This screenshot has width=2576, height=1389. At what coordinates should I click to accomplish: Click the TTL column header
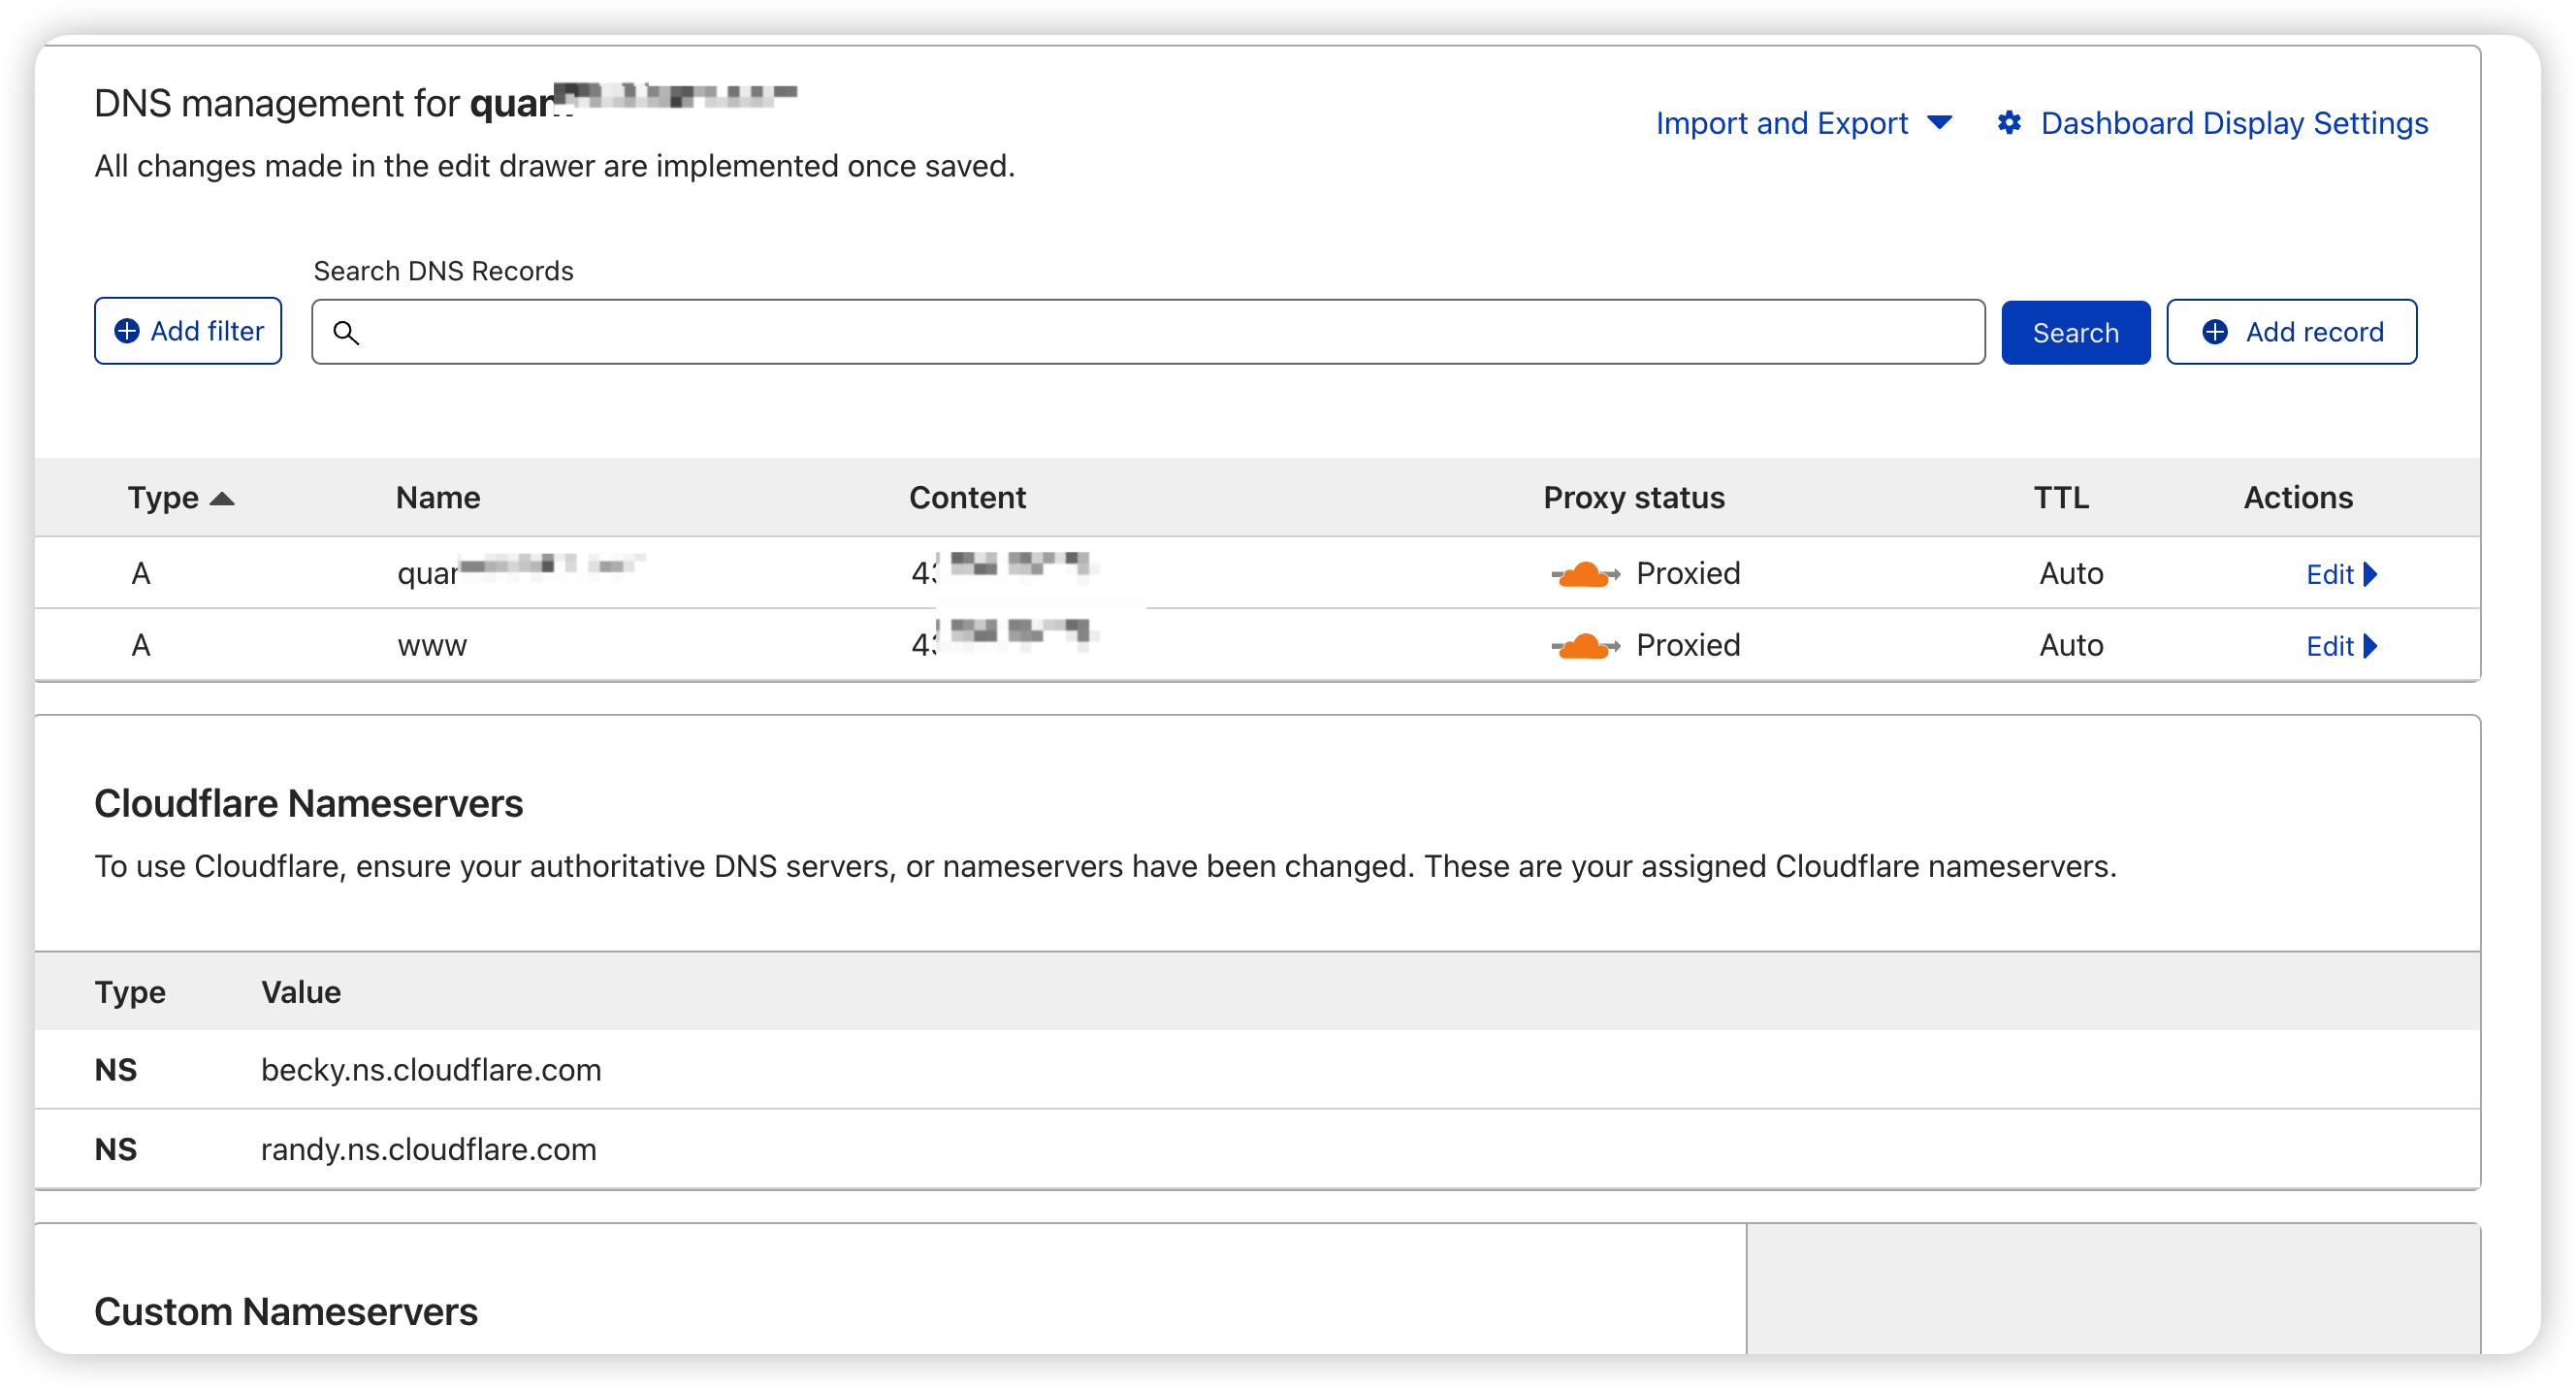2061,498
